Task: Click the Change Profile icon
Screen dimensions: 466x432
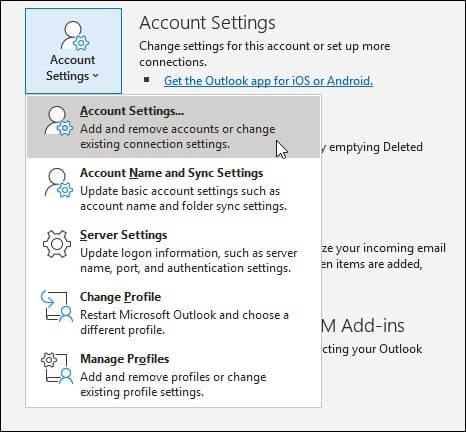Action: click(x=57, y=306)
